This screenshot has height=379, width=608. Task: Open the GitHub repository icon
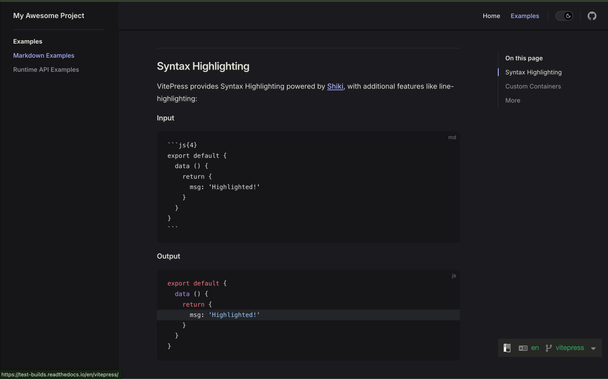[x=591, y=16]
